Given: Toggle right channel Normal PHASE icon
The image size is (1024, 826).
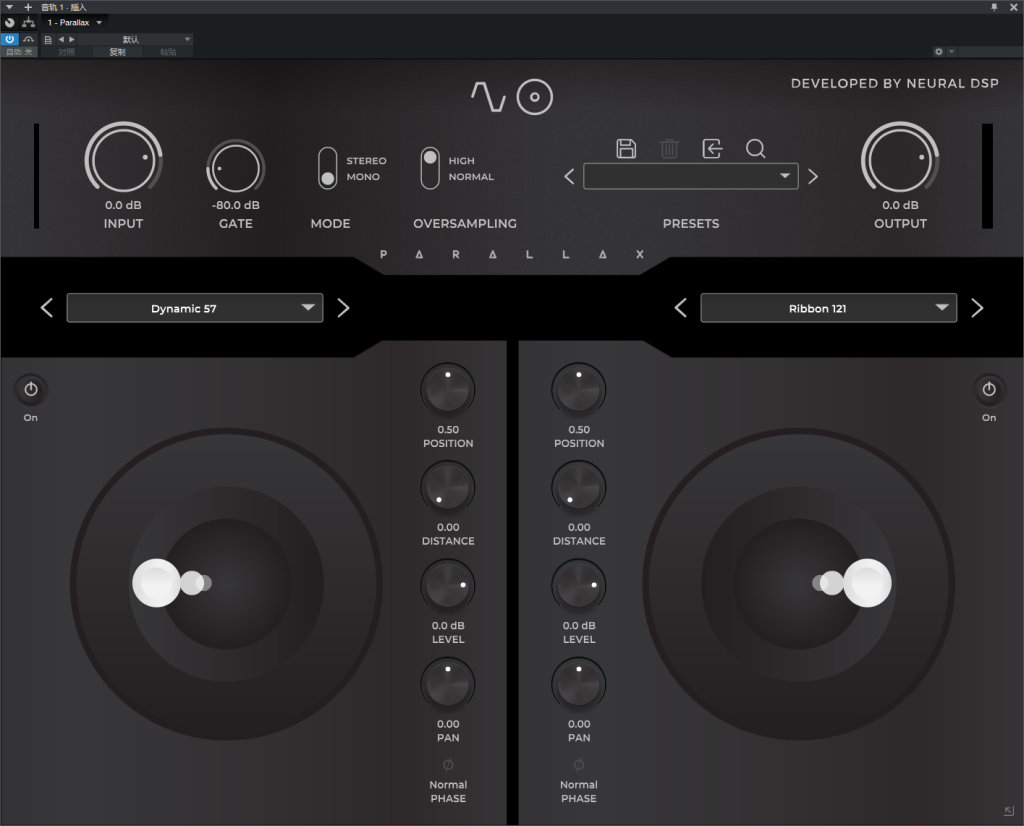Looking at the screenshot, I should (x=579, y=765).
